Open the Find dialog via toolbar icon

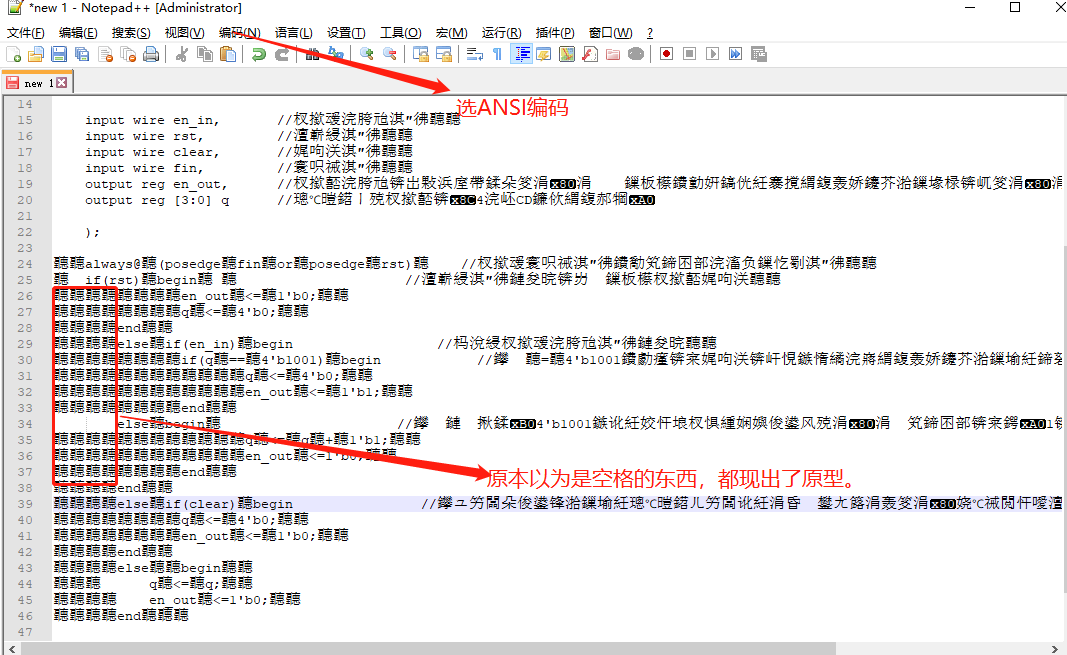coord(311,53)
